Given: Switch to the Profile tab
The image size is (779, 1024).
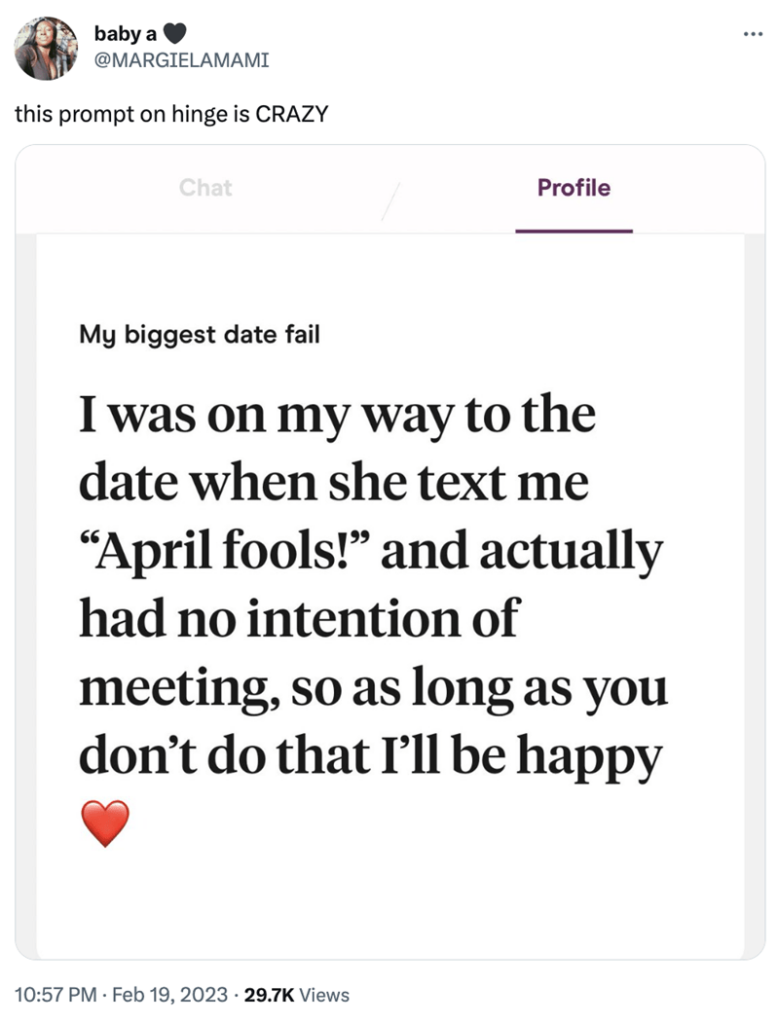Looking at the screenshot, I should tap(573, 188).
